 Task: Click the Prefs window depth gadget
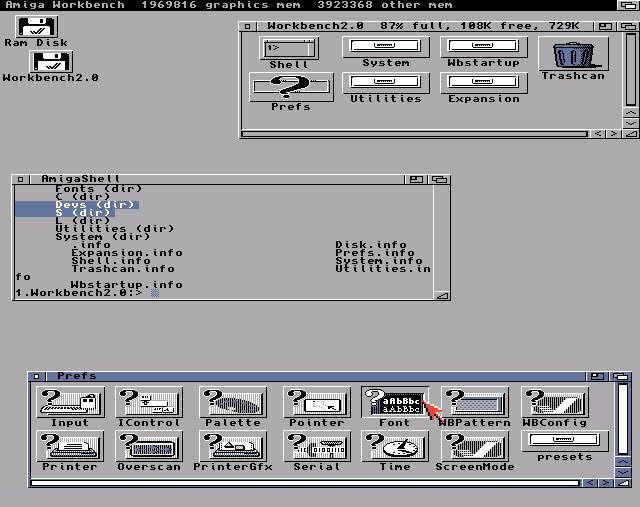pos(620,376)
